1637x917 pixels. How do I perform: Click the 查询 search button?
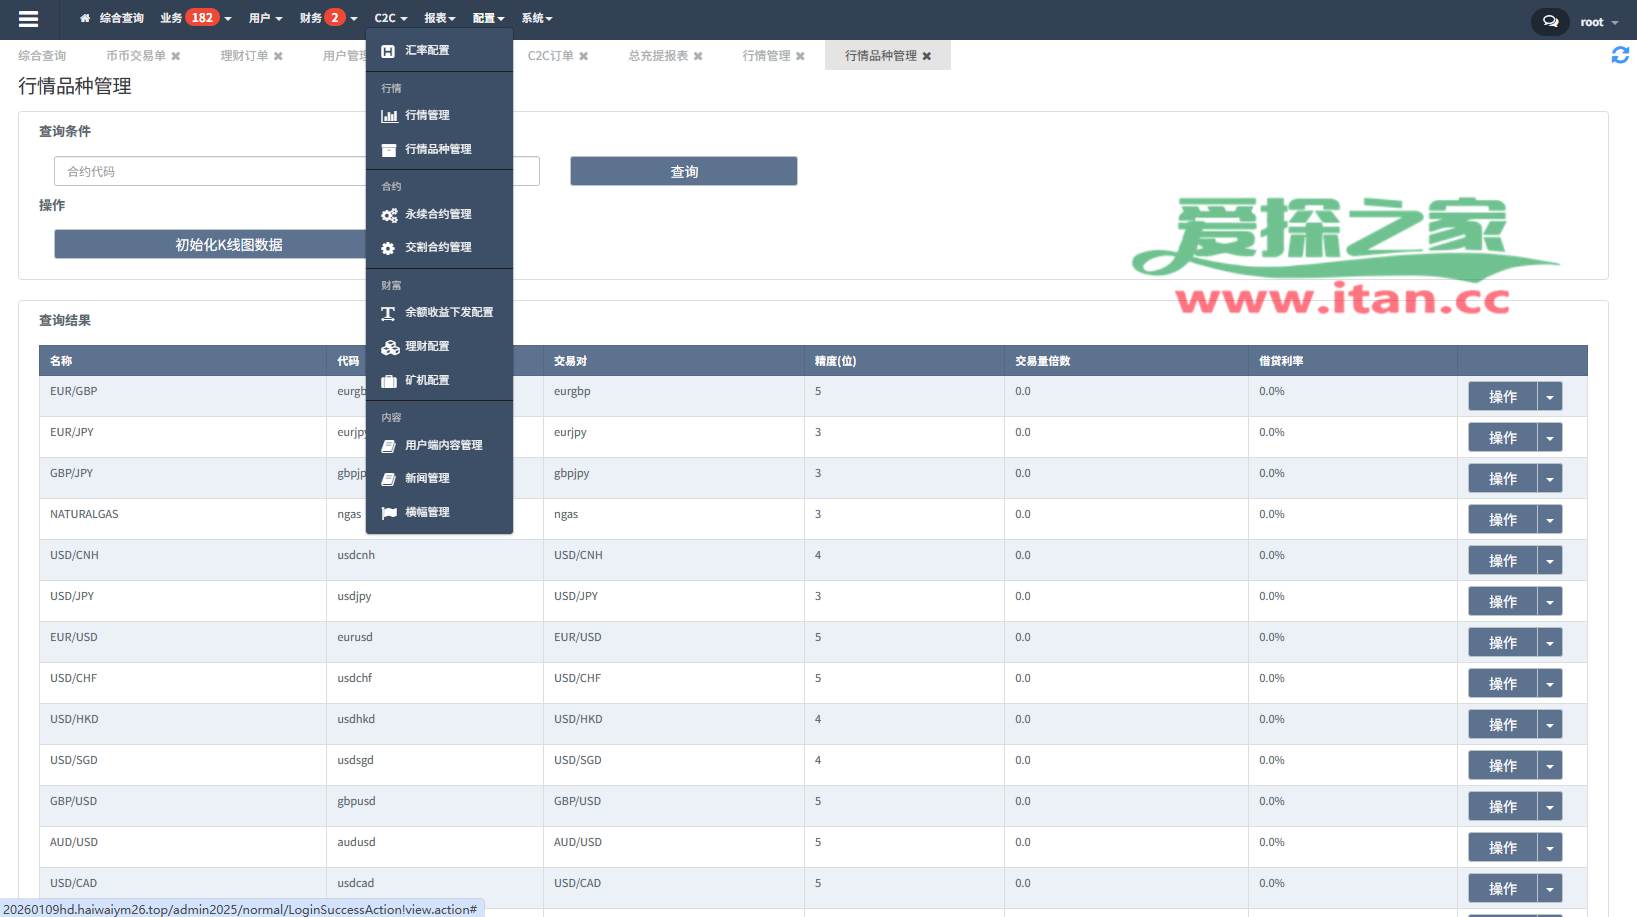click(x=683, y=172)
